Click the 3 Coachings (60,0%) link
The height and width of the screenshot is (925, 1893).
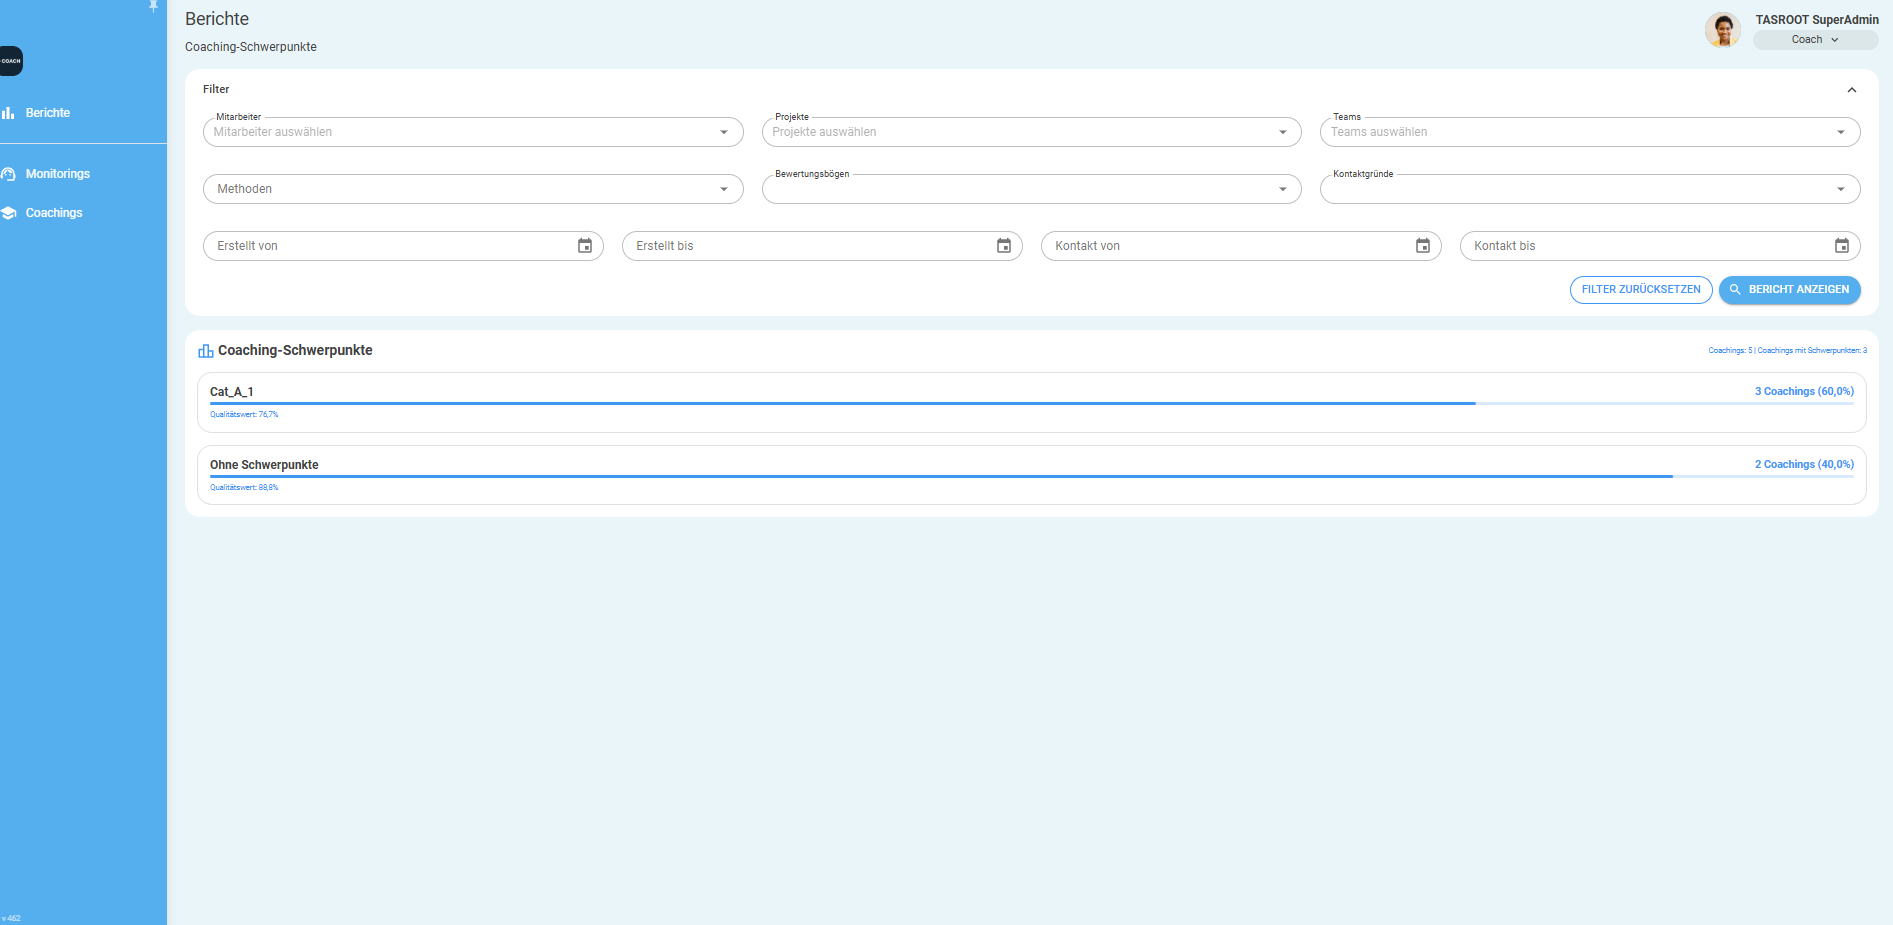(1804, 392)
